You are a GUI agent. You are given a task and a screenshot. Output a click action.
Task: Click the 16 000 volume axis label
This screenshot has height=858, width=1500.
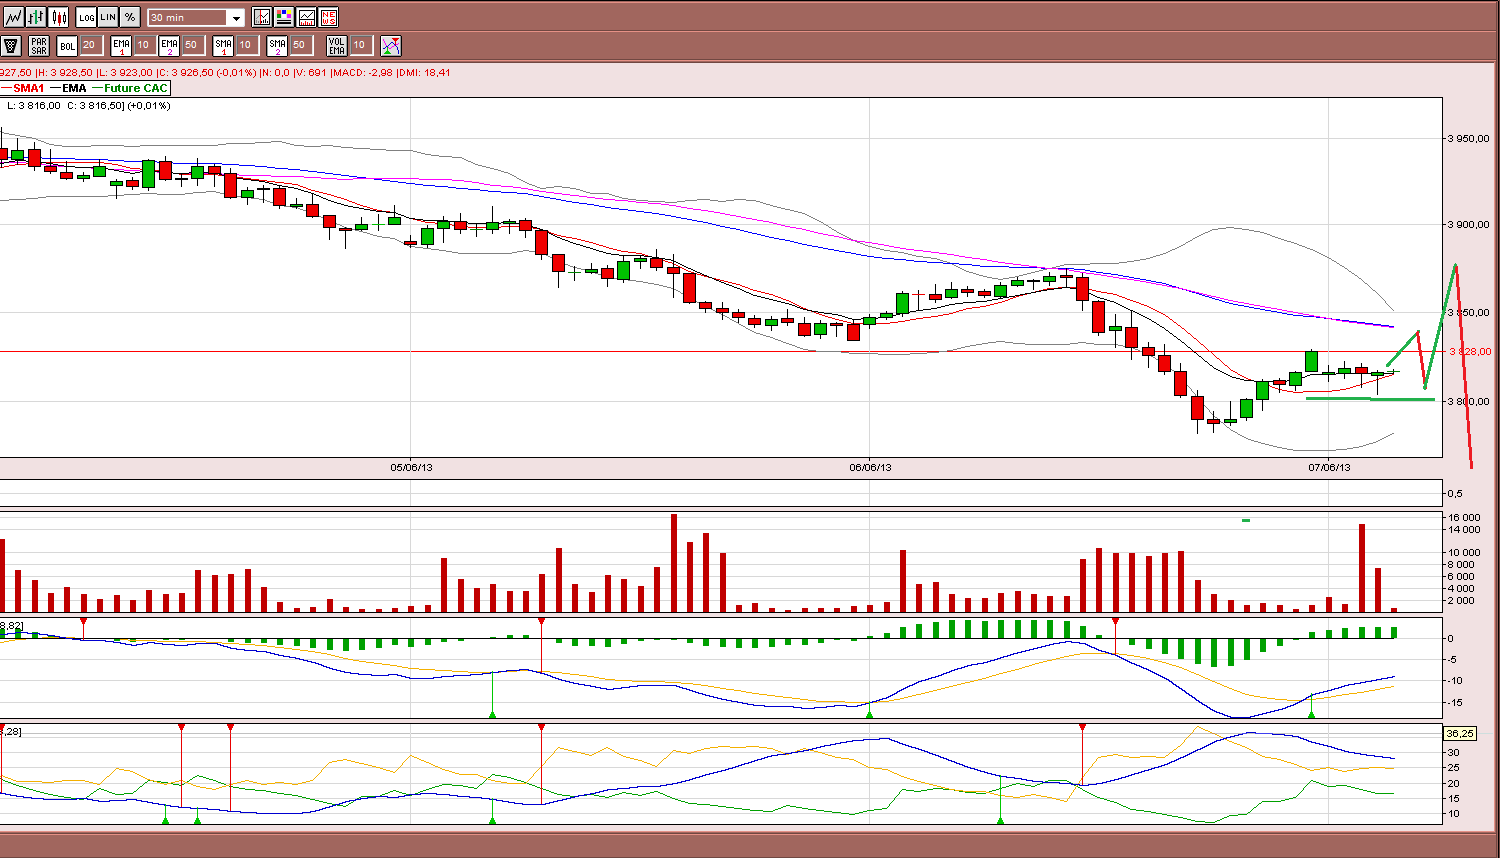pyautogui.click(x=1466, y=517)
